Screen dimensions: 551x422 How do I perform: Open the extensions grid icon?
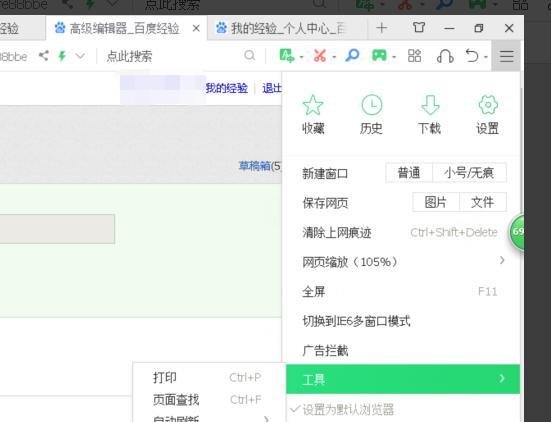414,56
